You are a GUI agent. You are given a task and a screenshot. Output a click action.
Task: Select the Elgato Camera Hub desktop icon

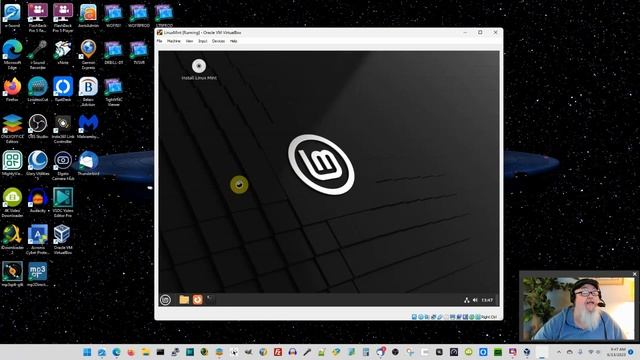click(63, 165)
